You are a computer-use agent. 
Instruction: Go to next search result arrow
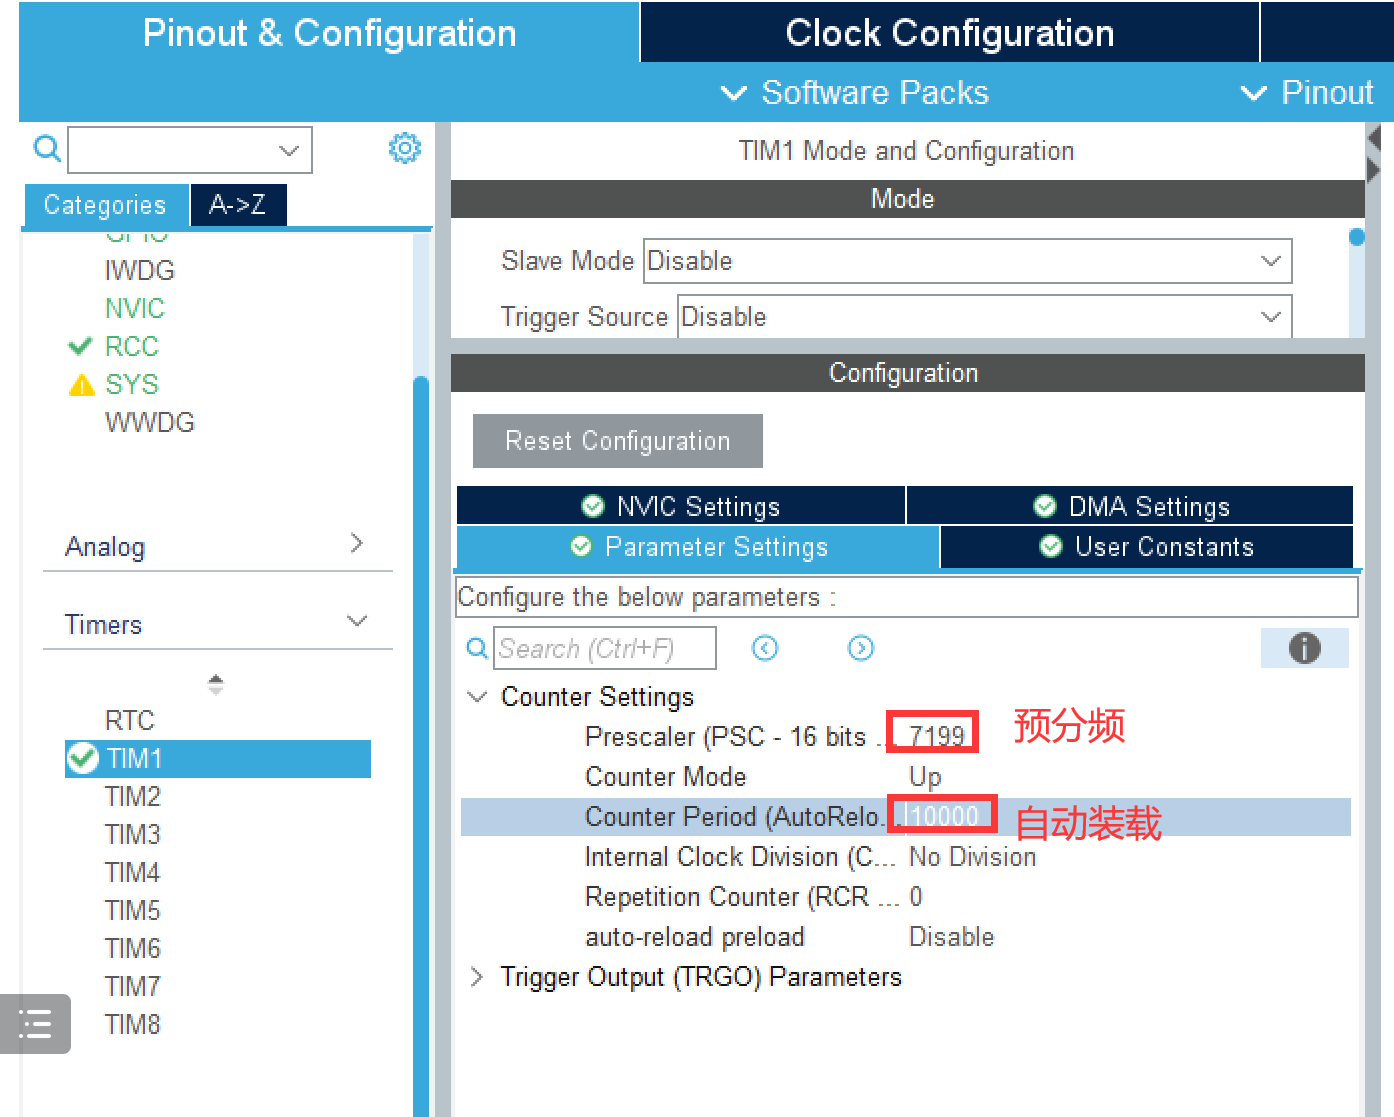click(x=860, y=648)
